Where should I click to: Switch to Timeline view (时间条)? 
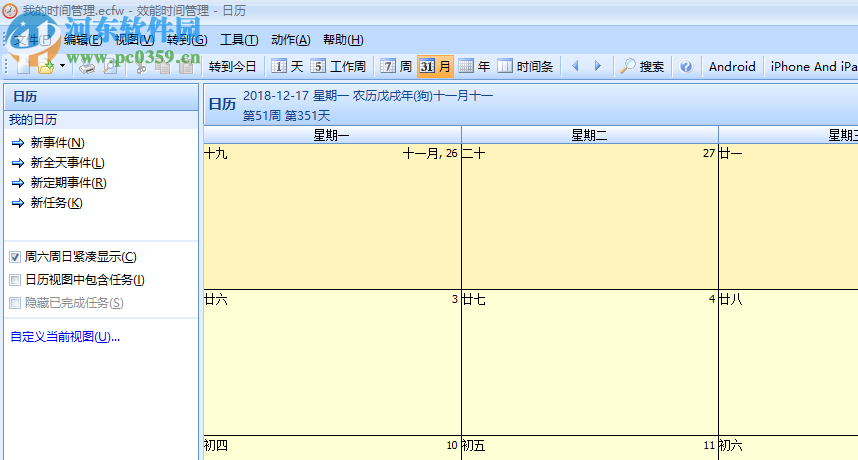(x=525, y=67)
